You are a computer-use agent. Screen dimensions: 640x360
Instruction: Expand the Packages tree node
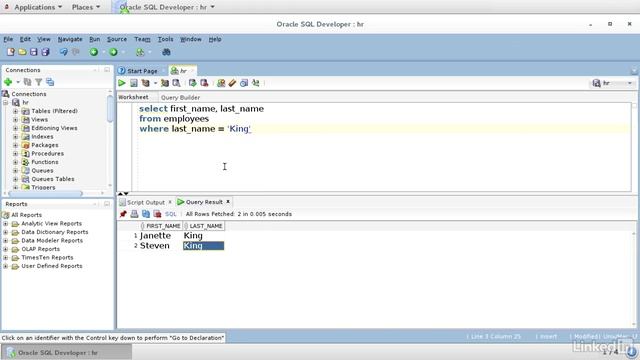(16, 145)
